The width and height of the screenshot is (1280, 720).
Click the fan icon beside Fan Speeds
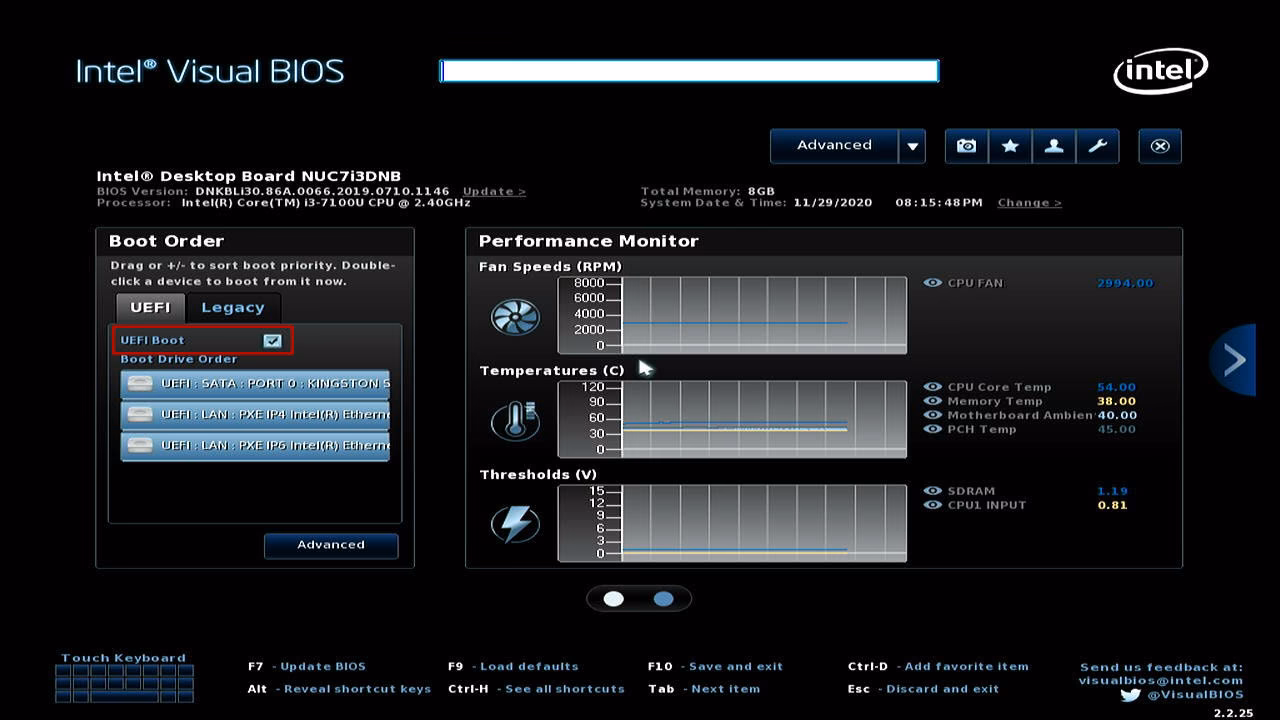click(514, 316)
